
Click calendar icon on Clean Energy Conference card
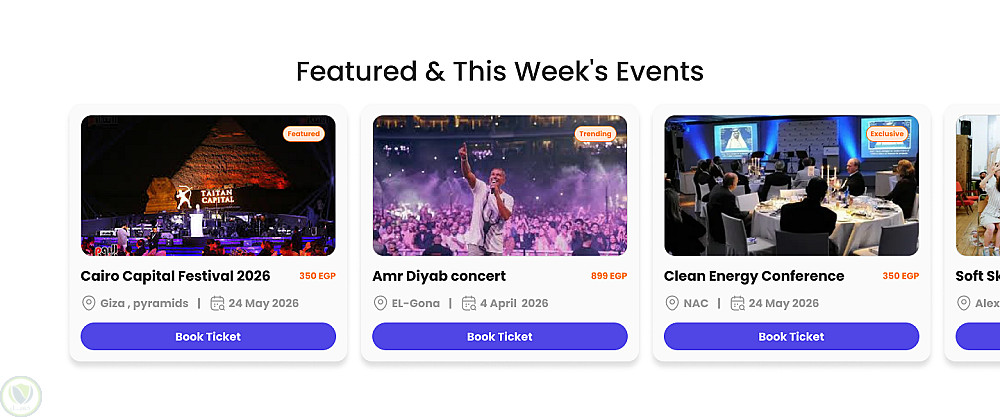737,303
